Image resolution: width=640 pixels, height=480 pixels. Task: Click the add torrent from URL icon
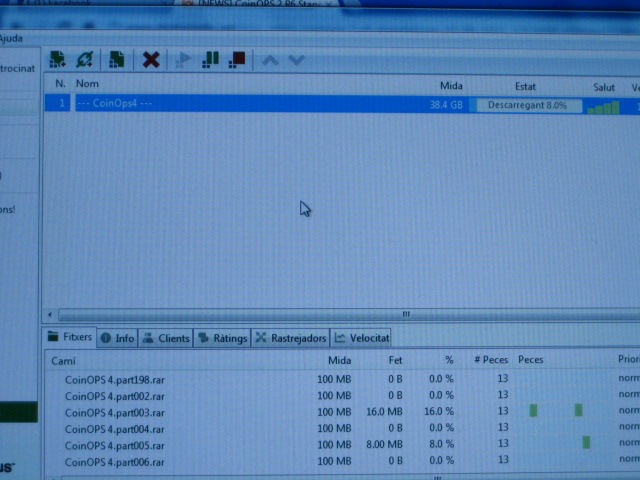pos(85,60)
